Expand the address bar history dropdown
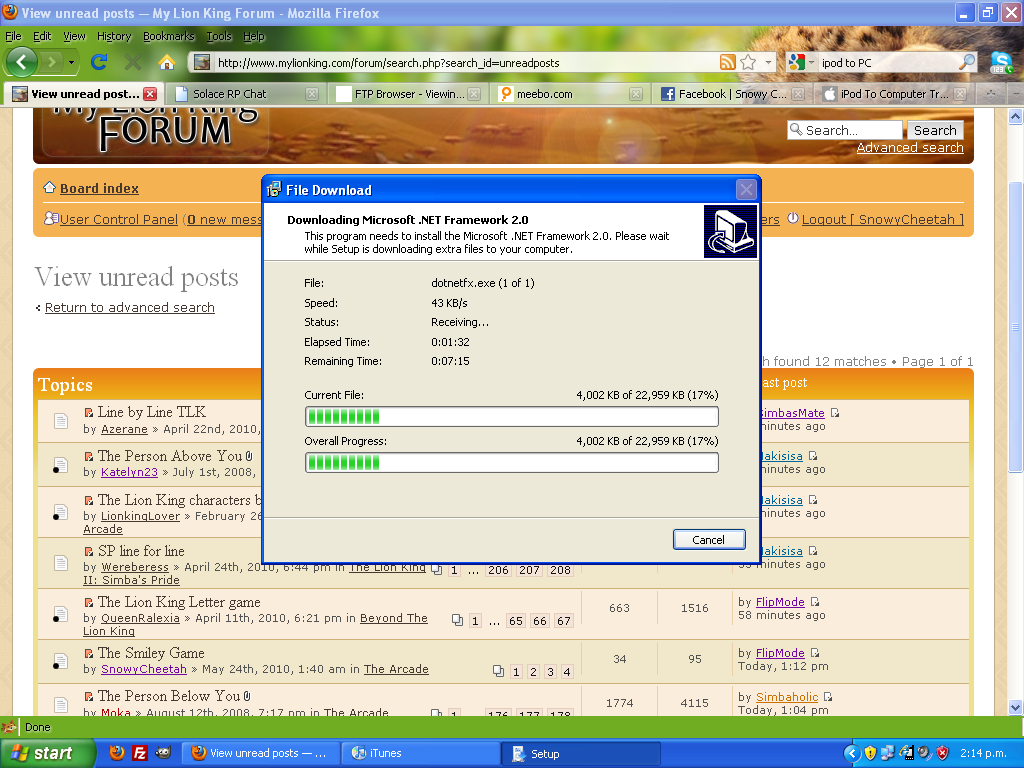 769,63
